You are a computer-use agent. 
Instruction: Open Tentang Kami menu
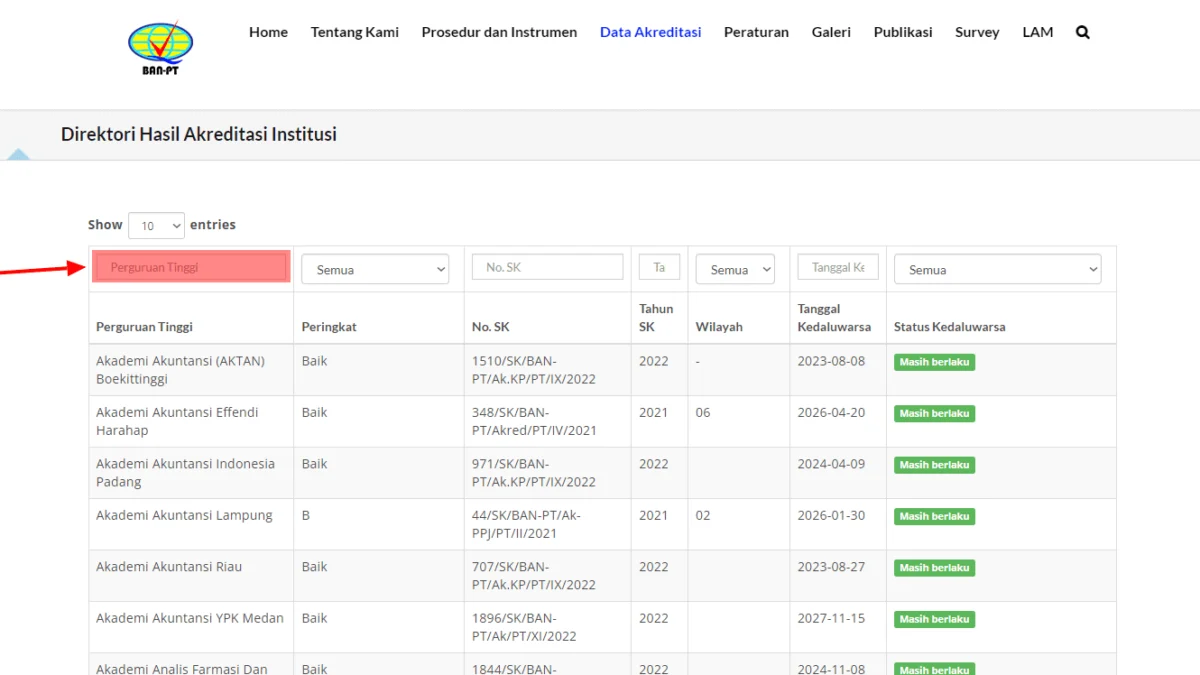click(x=354, y=32)
